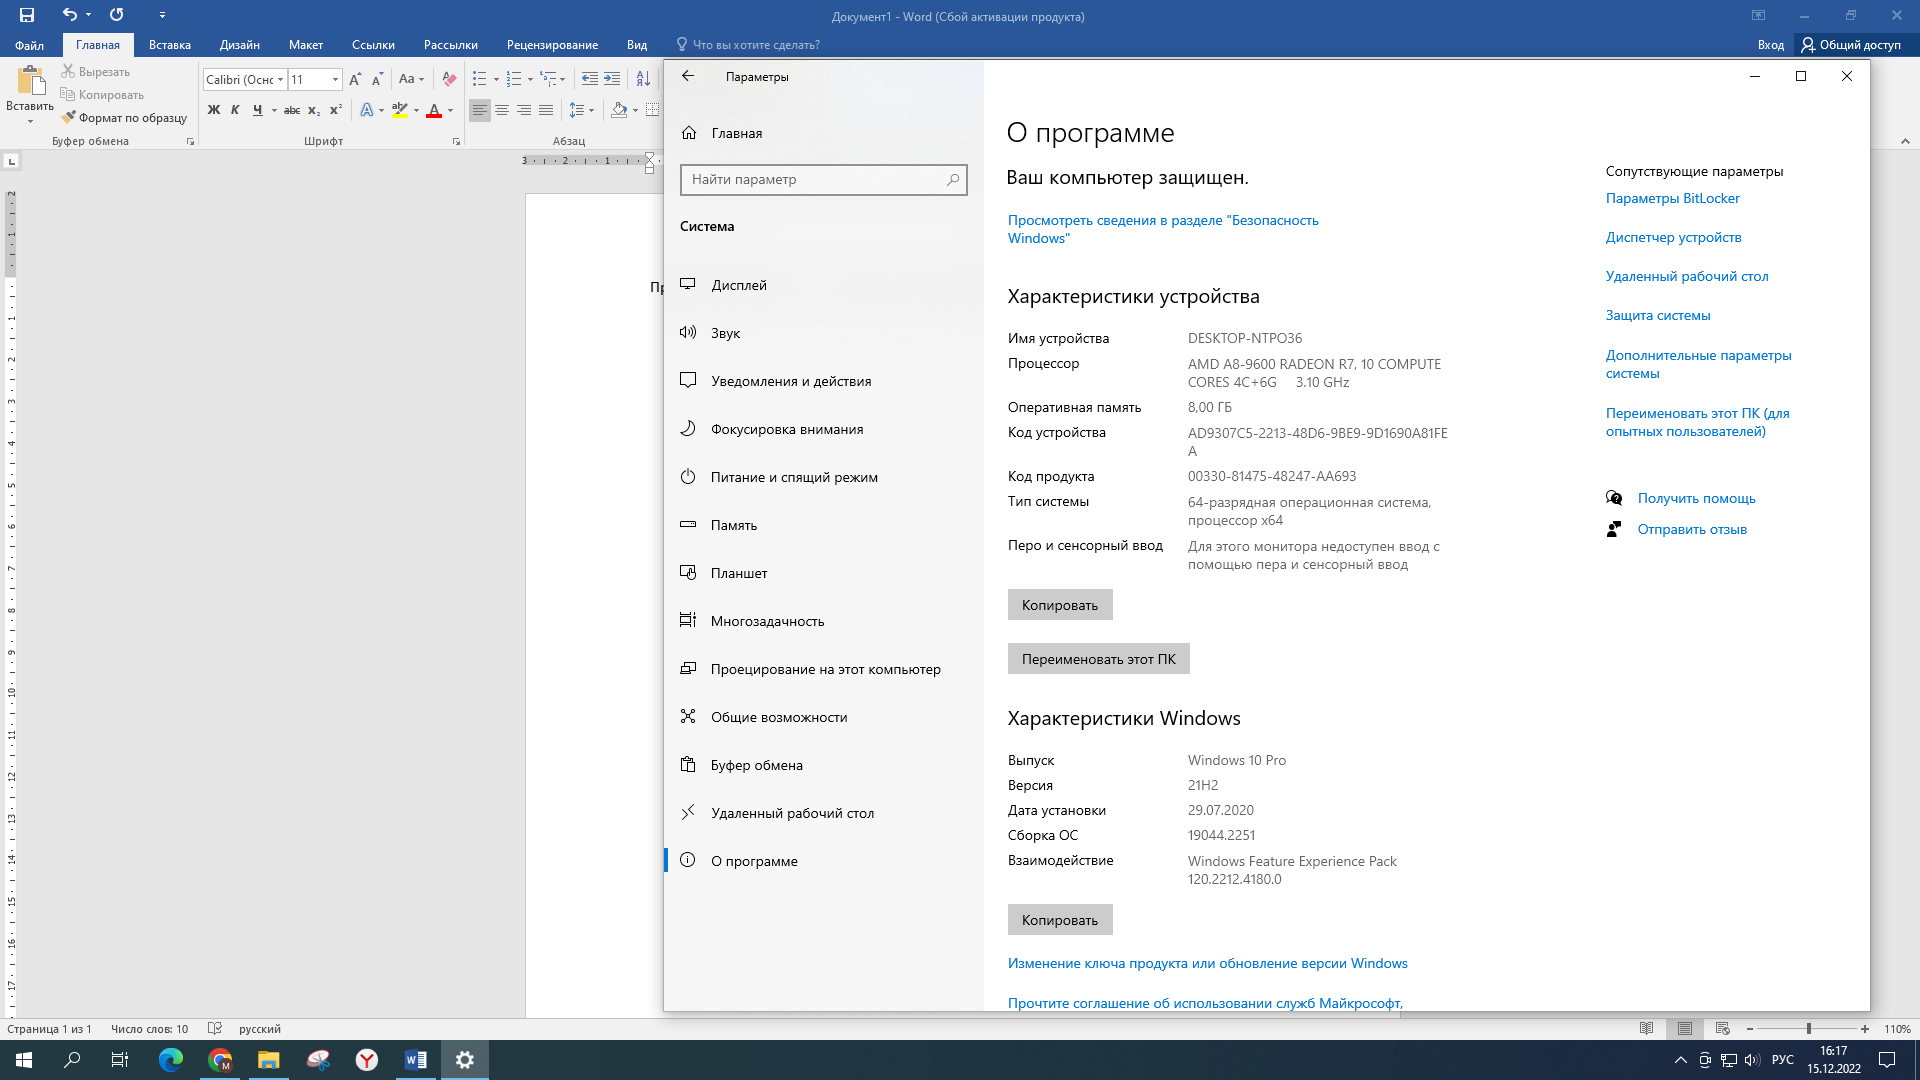Open Windows Start menu
The width and height of the screenshot is (1920, 1080).
pyautogui.click(x=24, y=1060)
